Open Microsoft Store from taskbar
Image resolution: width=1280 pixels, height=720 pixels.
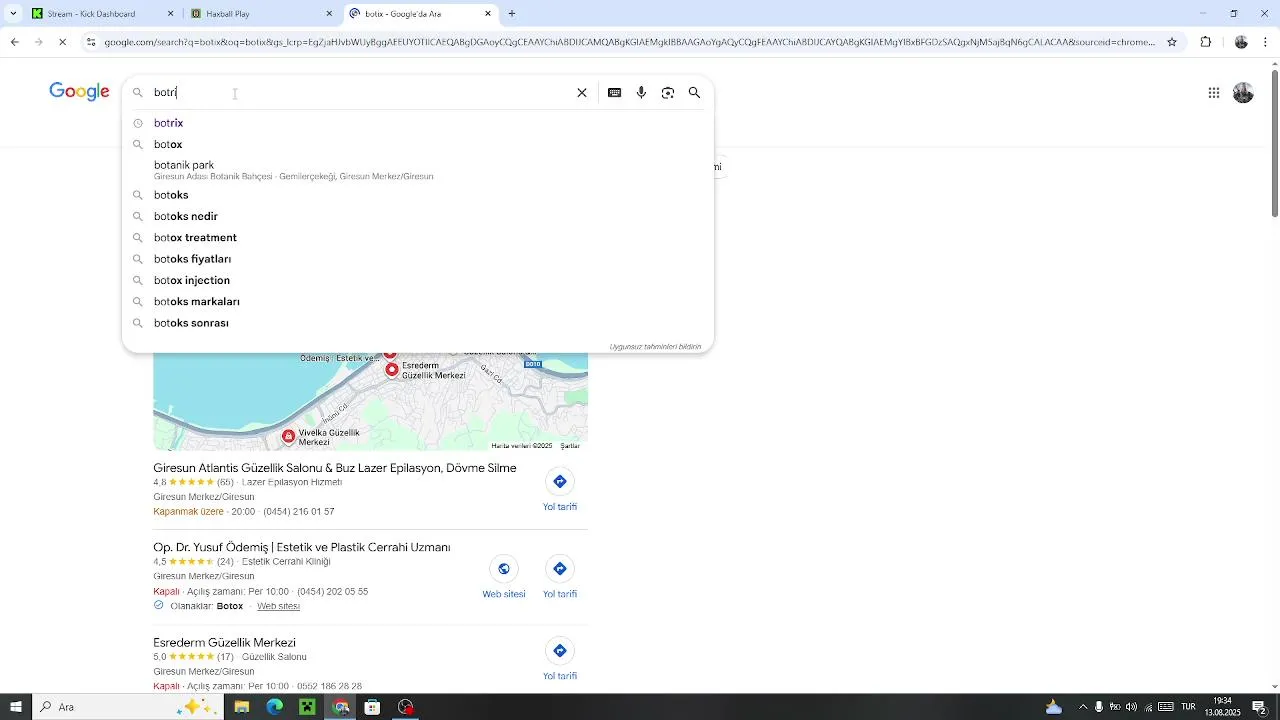click(372, 707)
